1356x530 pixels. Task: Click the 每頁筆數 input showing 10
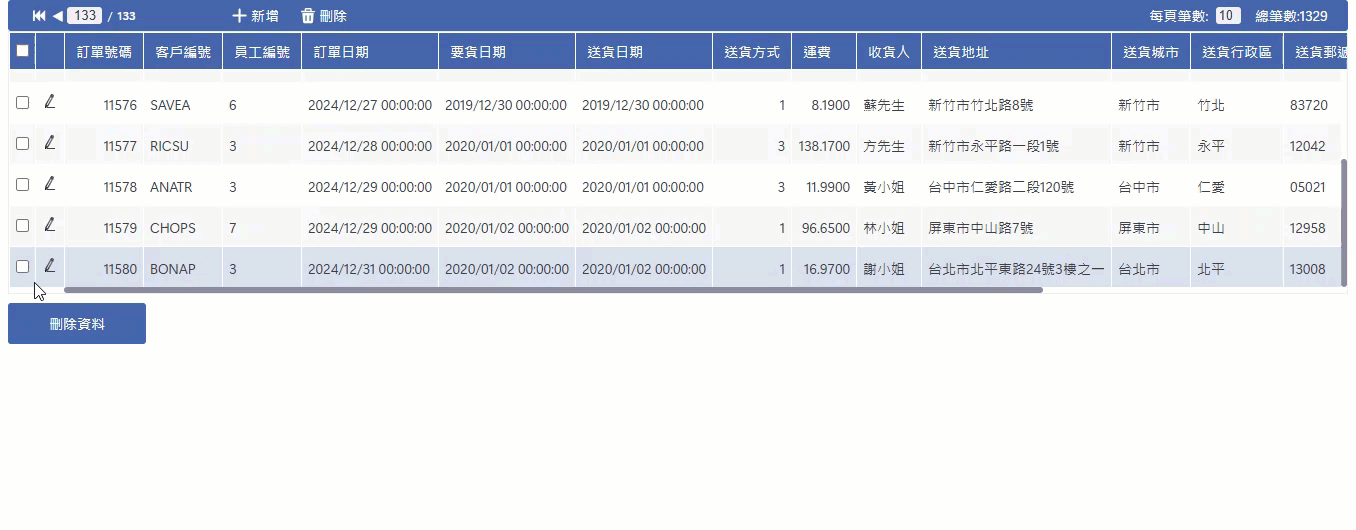[x=1229, y=15]
